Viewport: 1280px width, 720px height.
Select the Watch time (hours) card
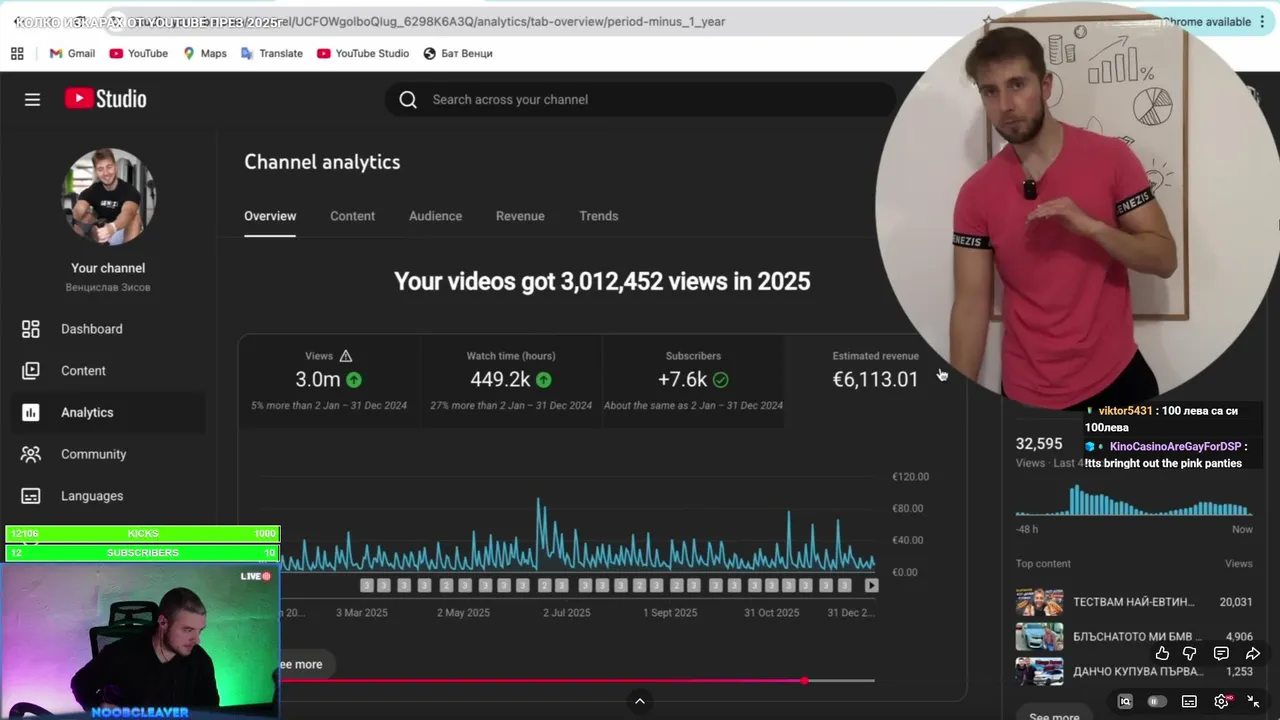[x=511, y=382]
